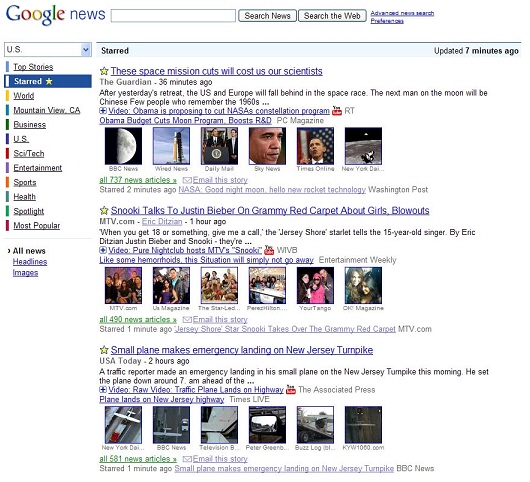Click the Search the Web button
This screenshot has height=482, width=530.
[x=332, y=16]
